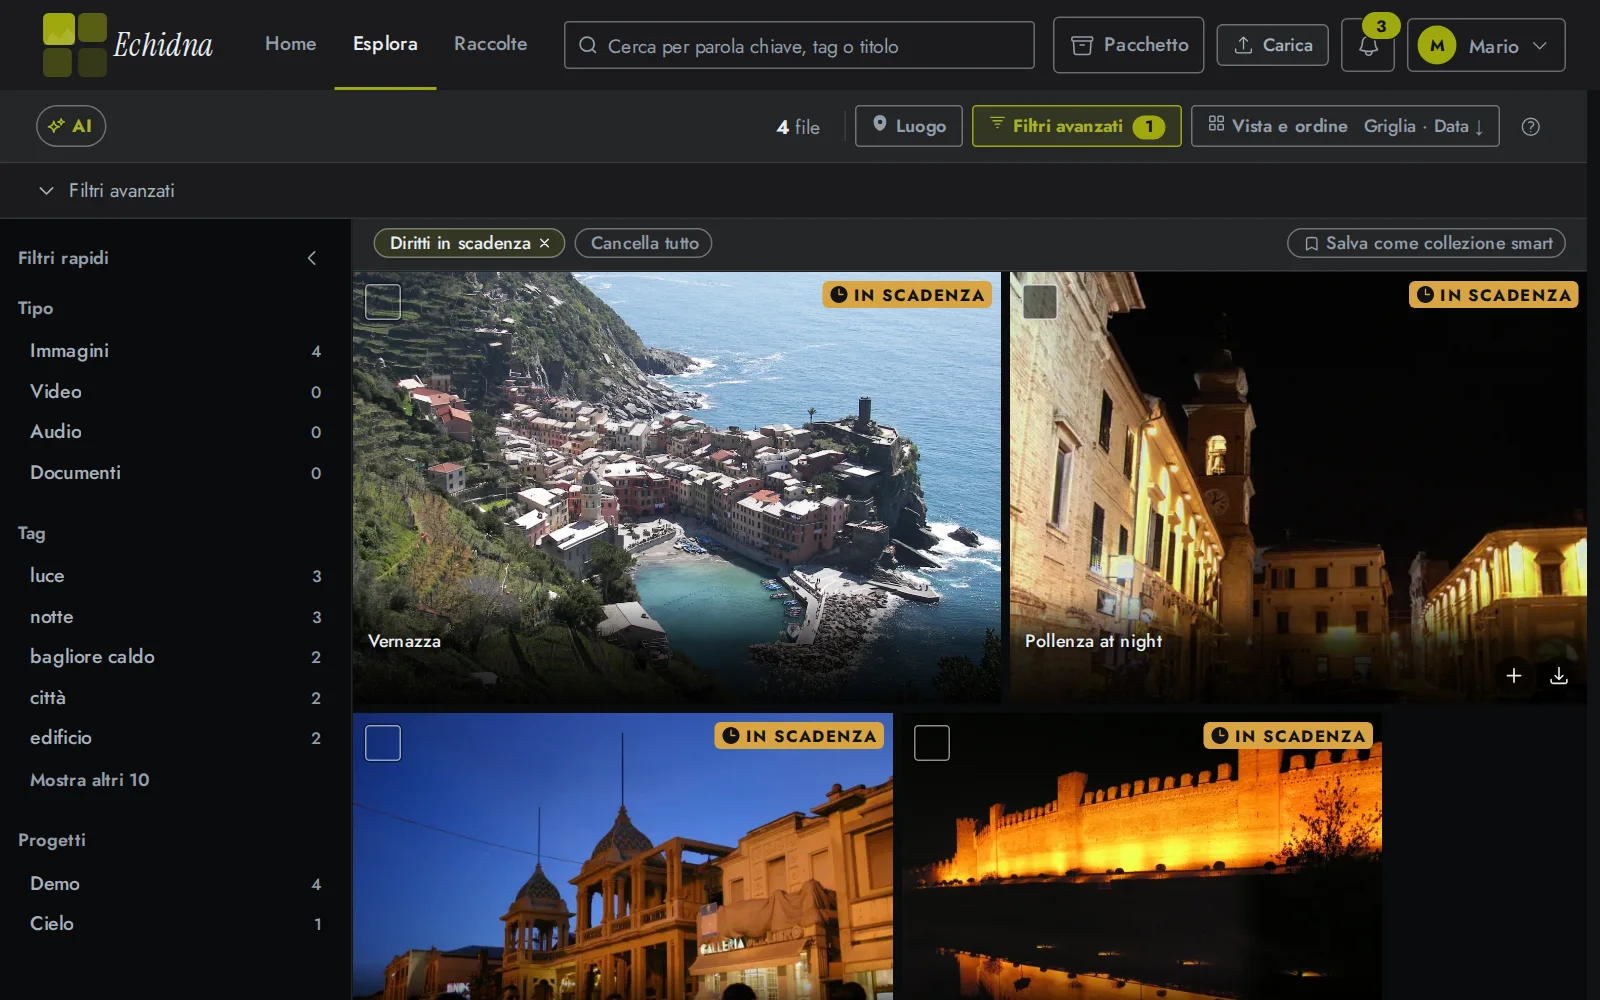Open the Vernazza thumbnail

click(x=676, y=488)
